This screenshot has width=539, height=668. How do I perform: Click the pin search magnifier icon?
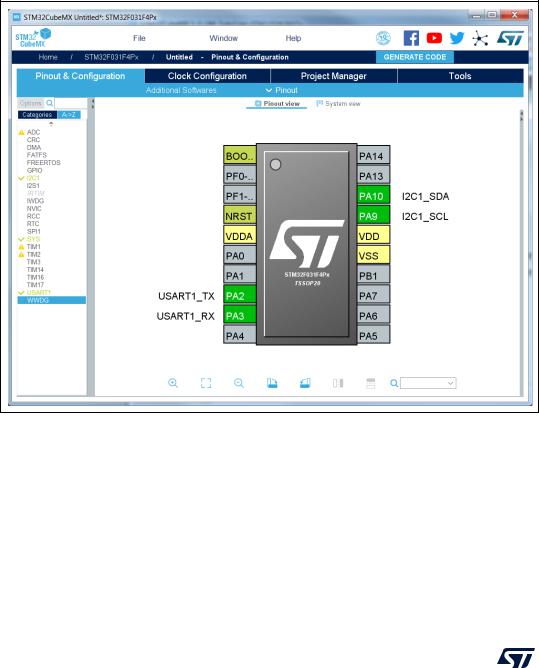tap(394, 383)
